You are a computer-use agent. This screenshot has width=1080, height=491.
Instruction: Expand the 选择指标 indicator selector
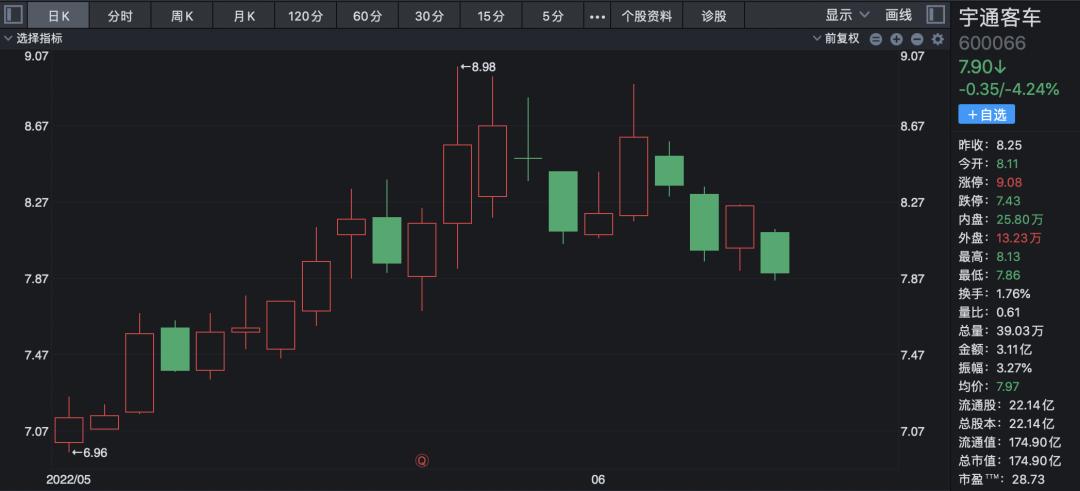(34, 39)
